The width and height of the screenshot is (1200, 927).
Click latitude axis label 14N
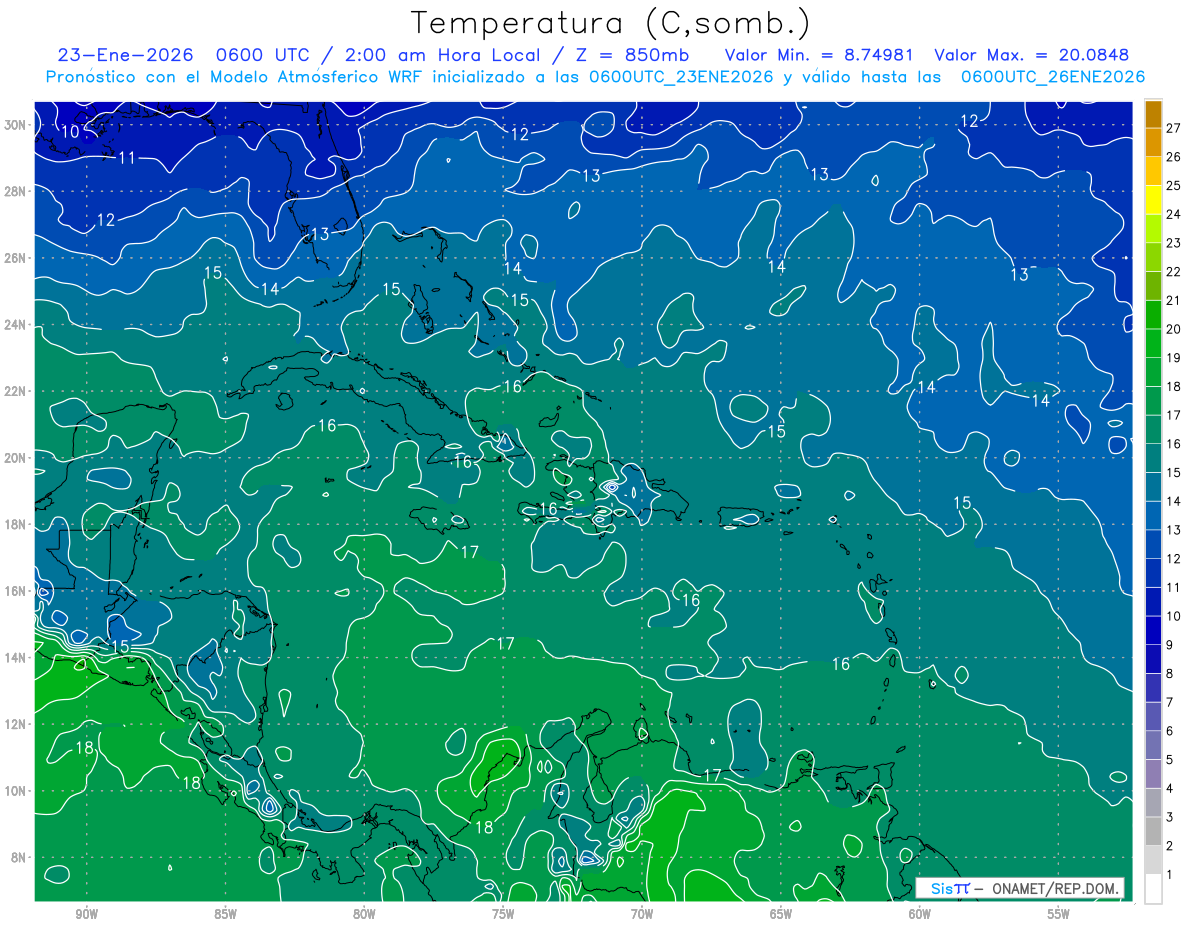[x=15, y=658]
